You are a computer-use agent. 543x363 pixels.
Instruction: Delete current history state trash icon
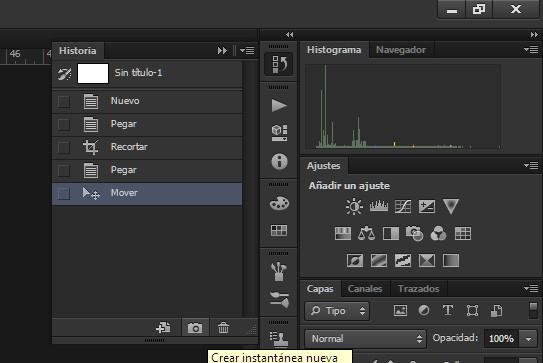tap(223, 328)
